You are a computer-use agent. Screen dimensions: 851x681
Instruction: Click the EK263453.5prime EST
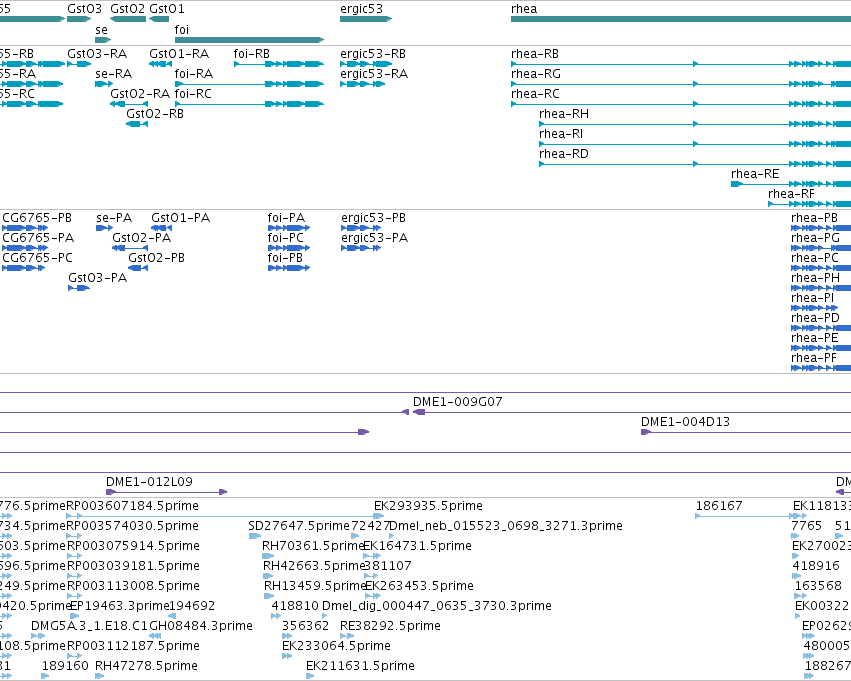[x=373, y=596]
